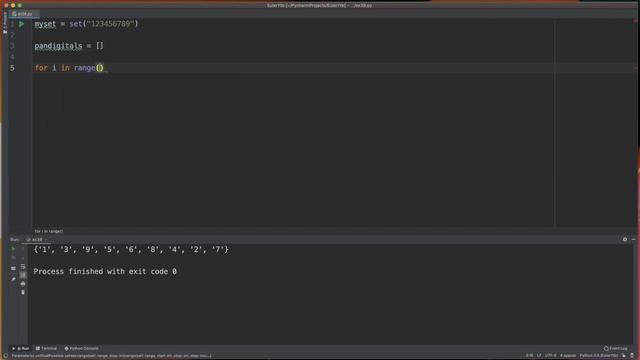Image resolution: width=640 pixels, height=360 pixels.
Task: Toggle the scroll-to-end icon in Run toolbar
Action: pyautogui.click(x=23, y=276)
